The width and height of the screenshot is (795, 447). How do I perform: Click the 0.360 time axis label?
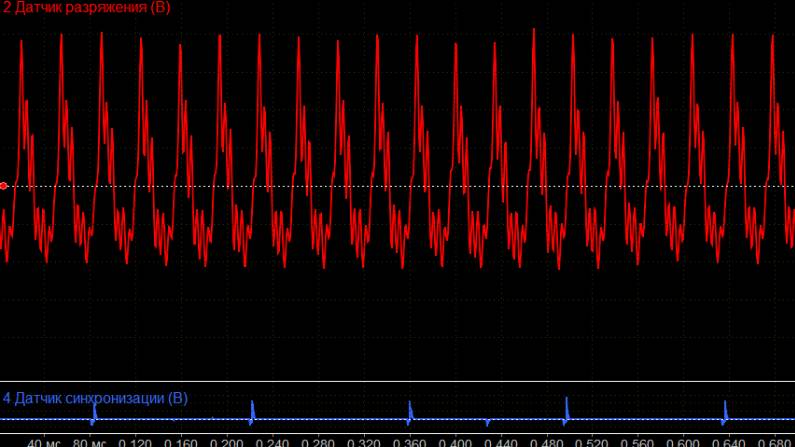tap(409, 442)
